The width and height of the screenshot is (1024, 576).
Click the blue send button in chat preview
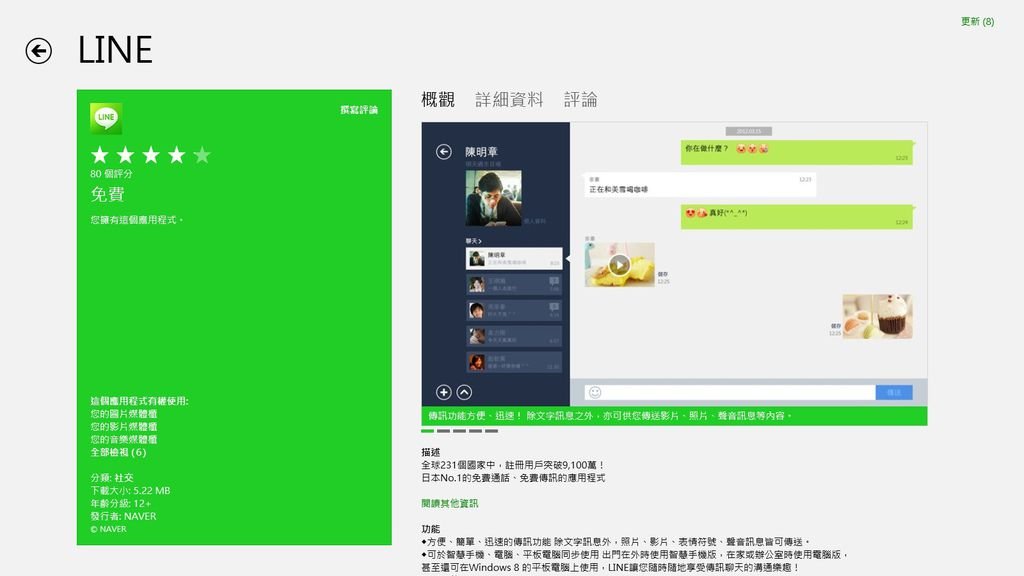(894, 392)
